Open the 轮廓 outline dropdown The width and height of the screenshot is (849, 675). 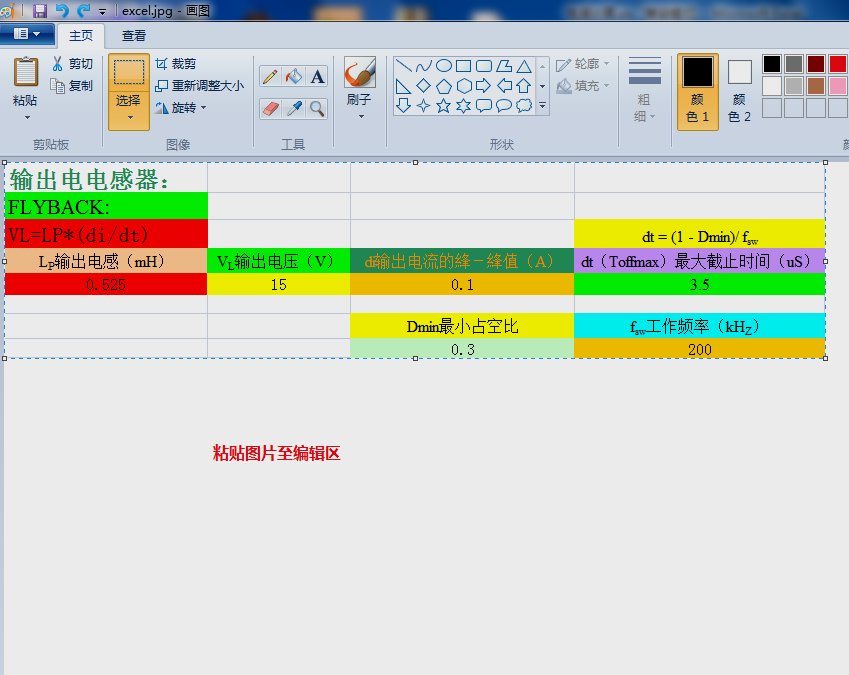(583, 64)
